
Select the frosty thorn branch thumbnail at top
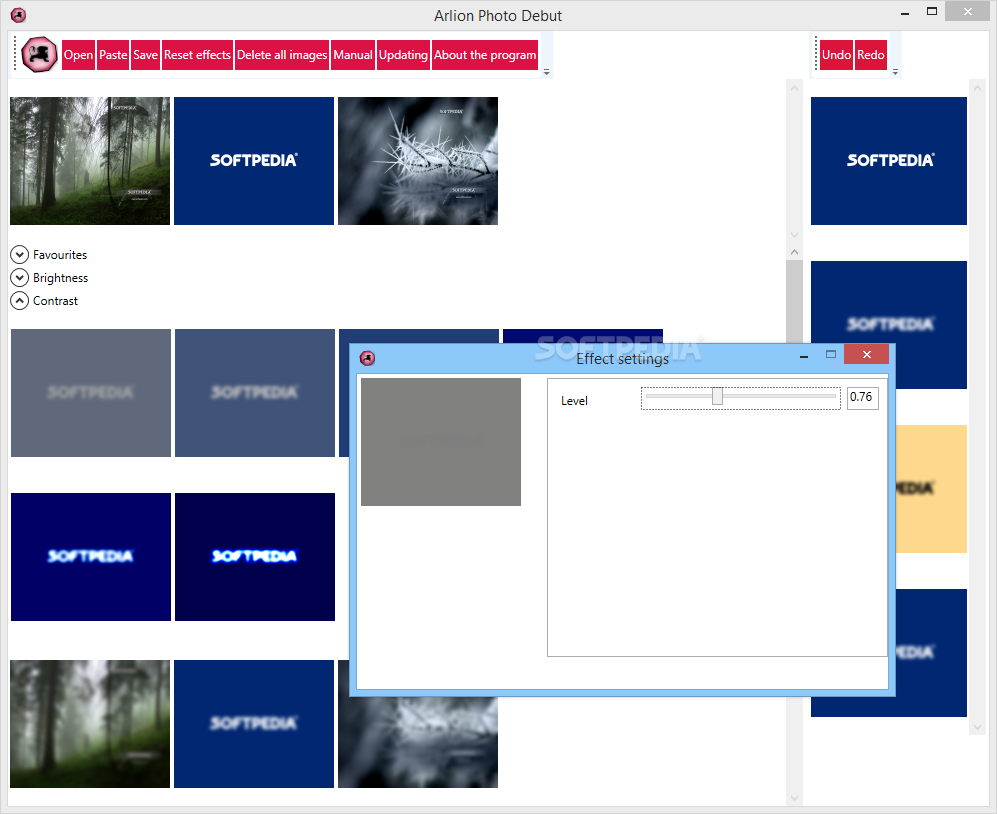click(418, 161)
